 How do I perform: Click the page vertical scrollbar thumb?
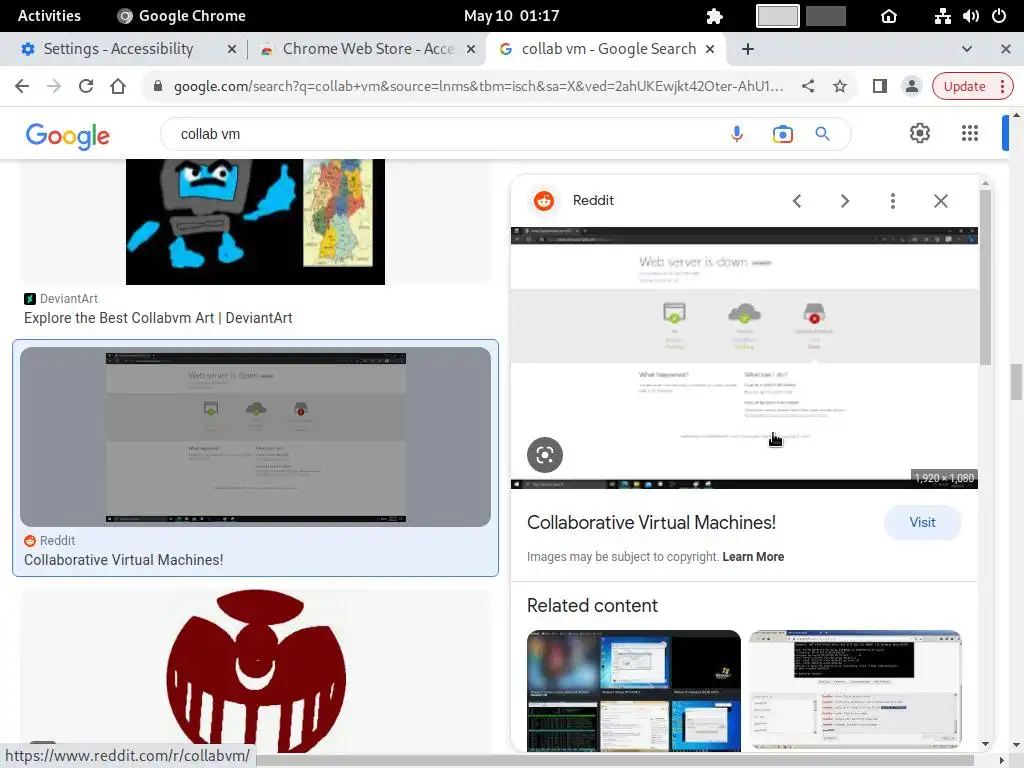[1016, 381]
